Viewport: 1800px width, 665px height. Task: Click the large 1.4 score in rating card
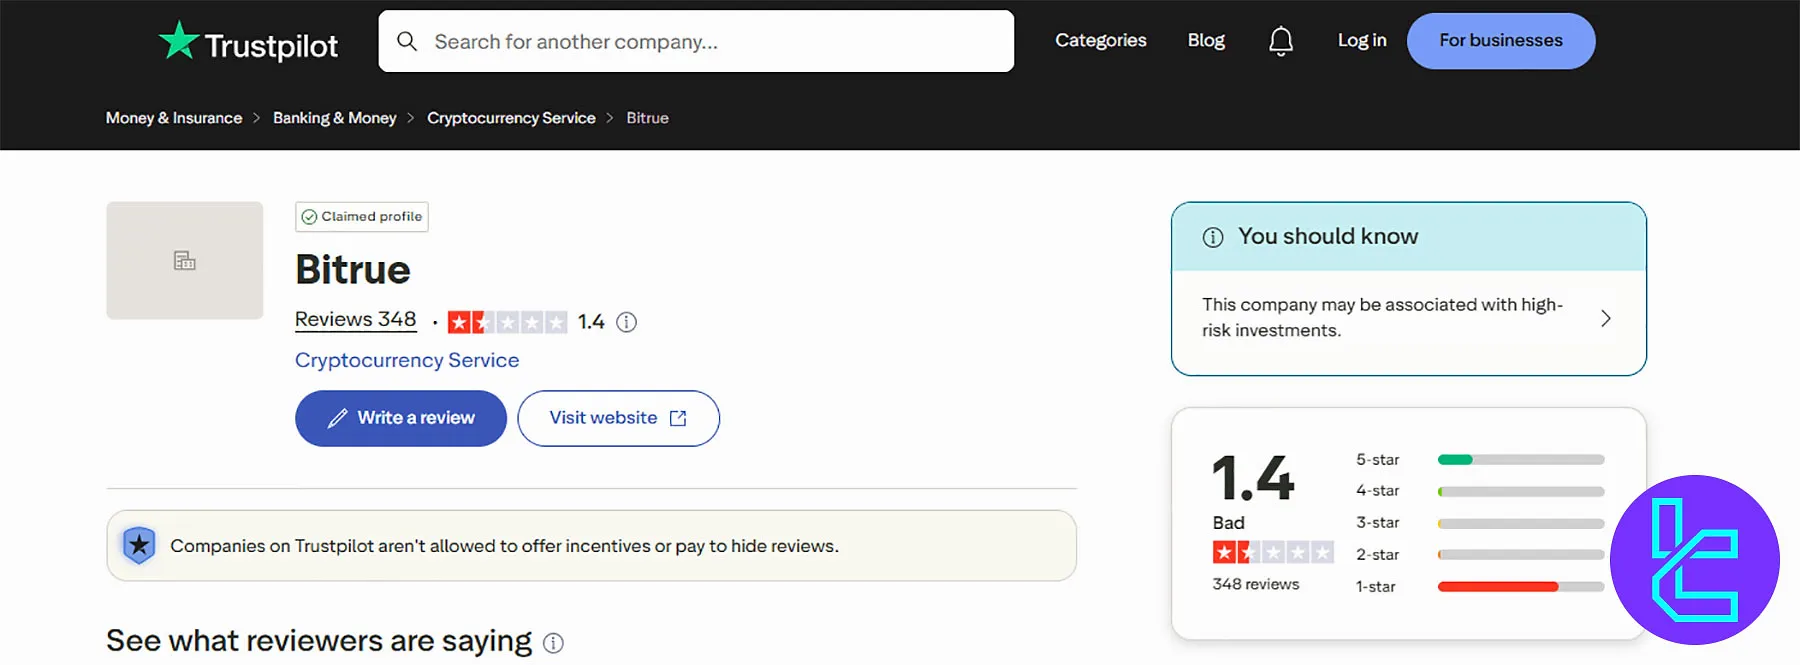coord(1253,477)
